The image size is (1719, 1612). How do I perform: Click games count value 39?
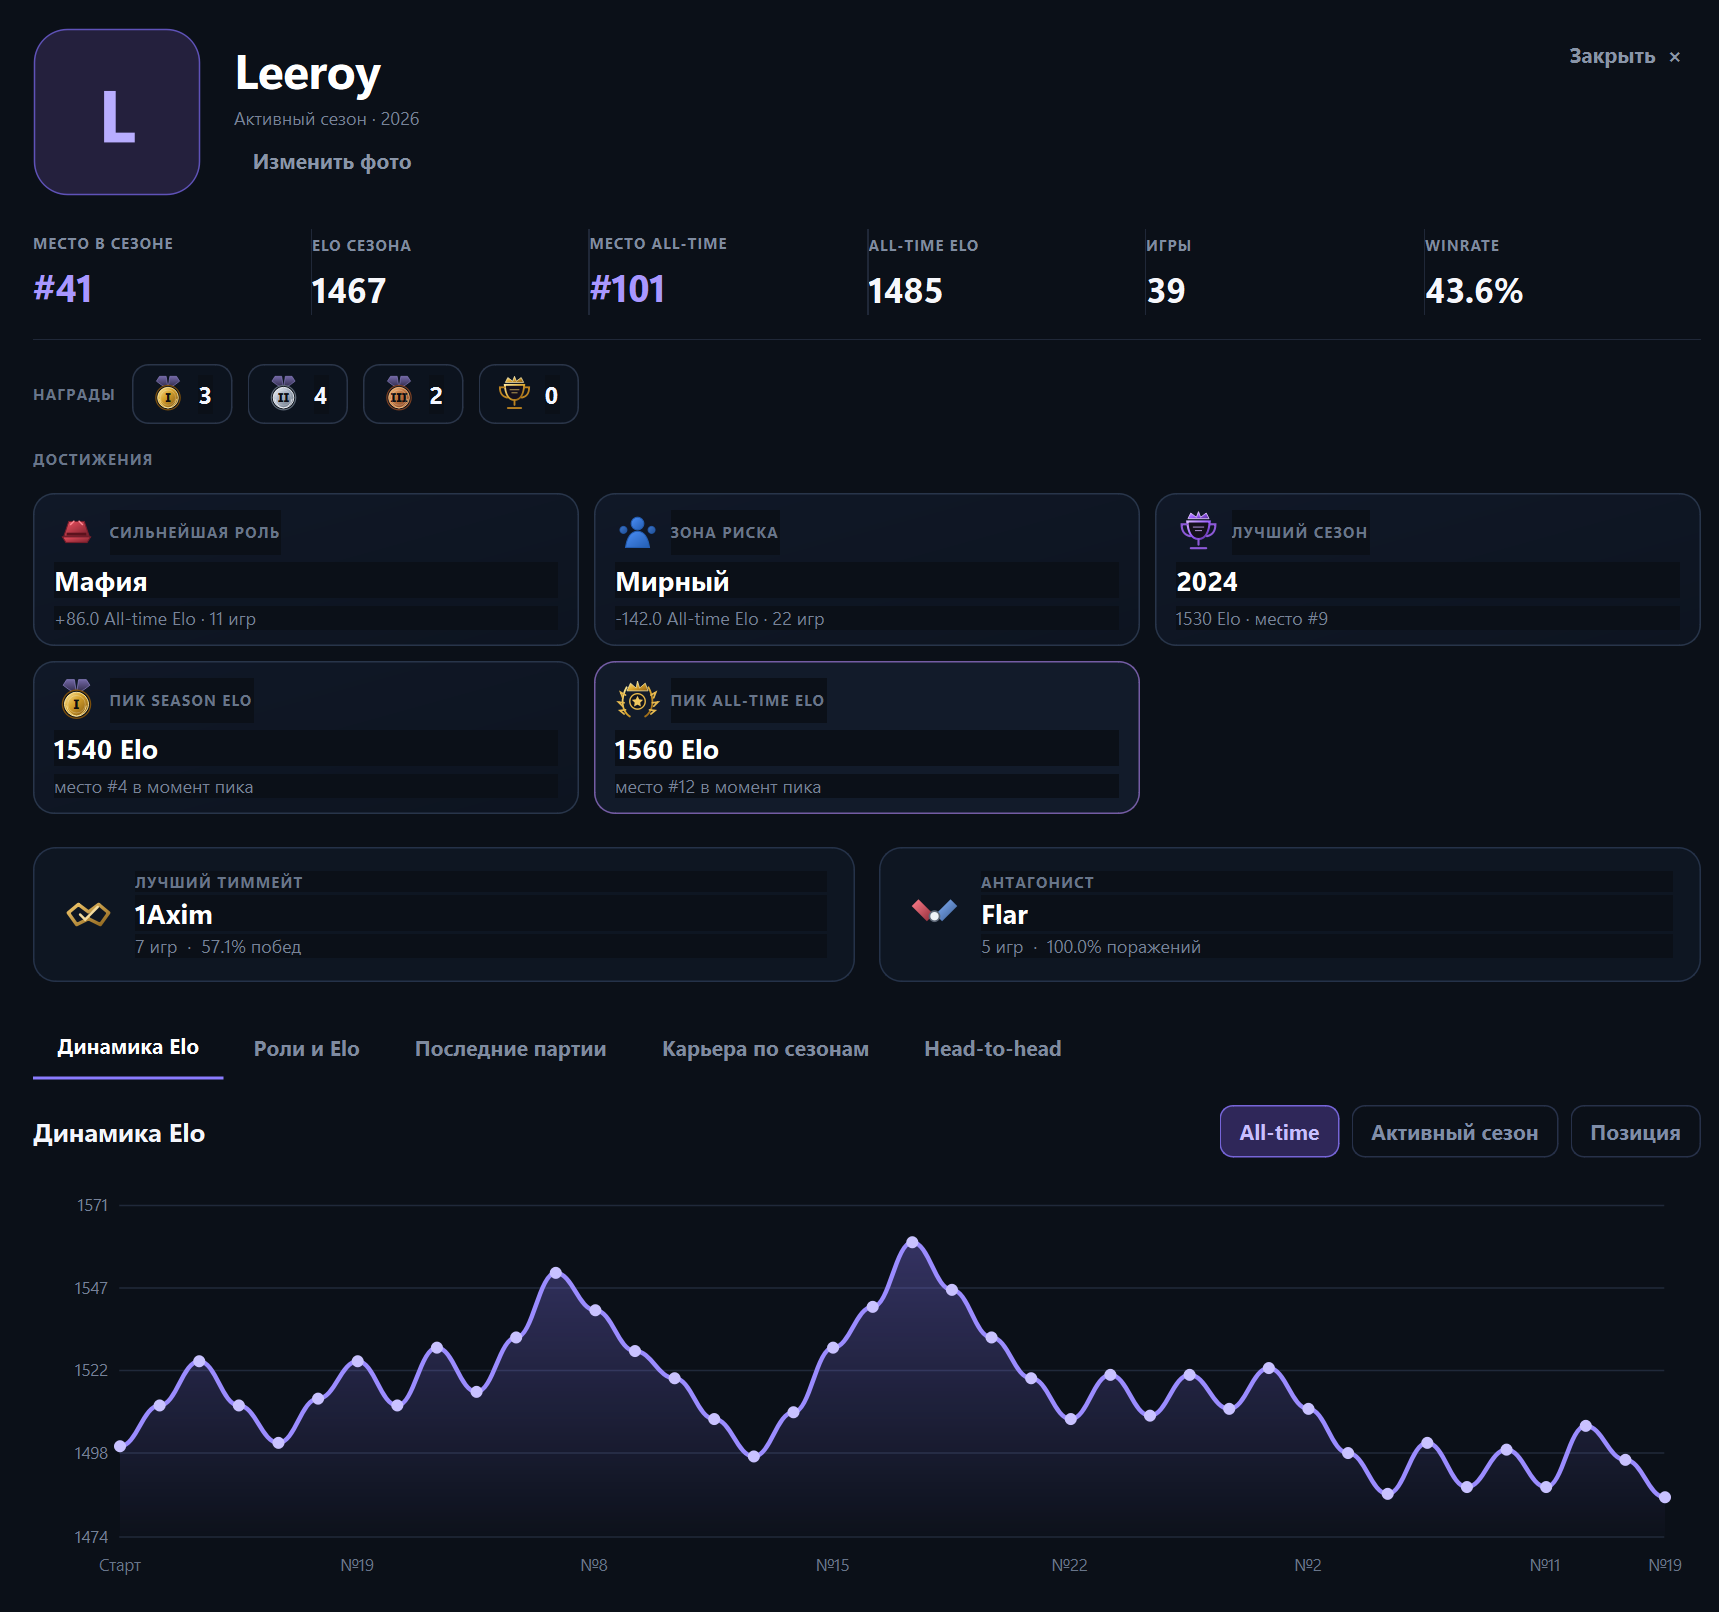(1166, 291)
